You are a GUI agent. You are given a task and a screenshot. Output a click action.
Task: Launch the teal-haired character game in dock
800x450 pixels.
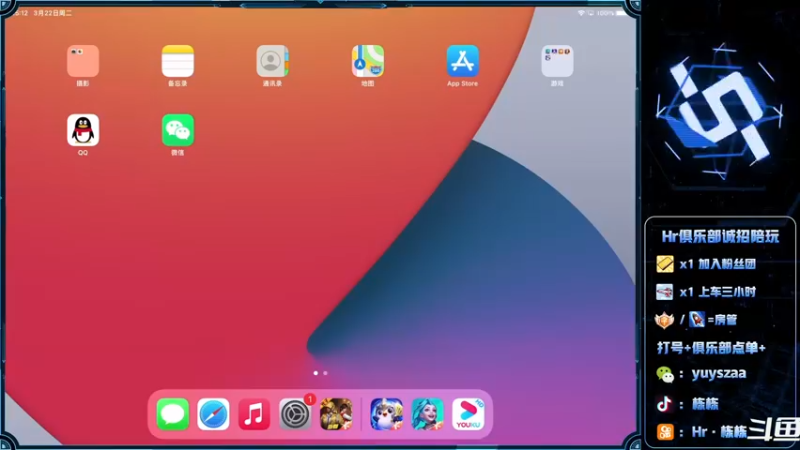[x=427, y=414]
